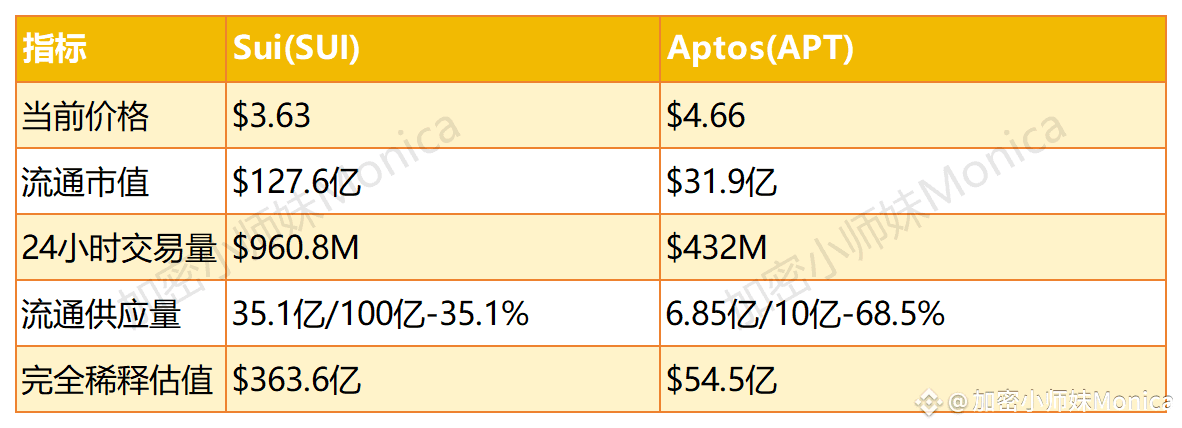The image size is (1182, 428).
Task: Select the 指标 header cell
Action: 121,49
